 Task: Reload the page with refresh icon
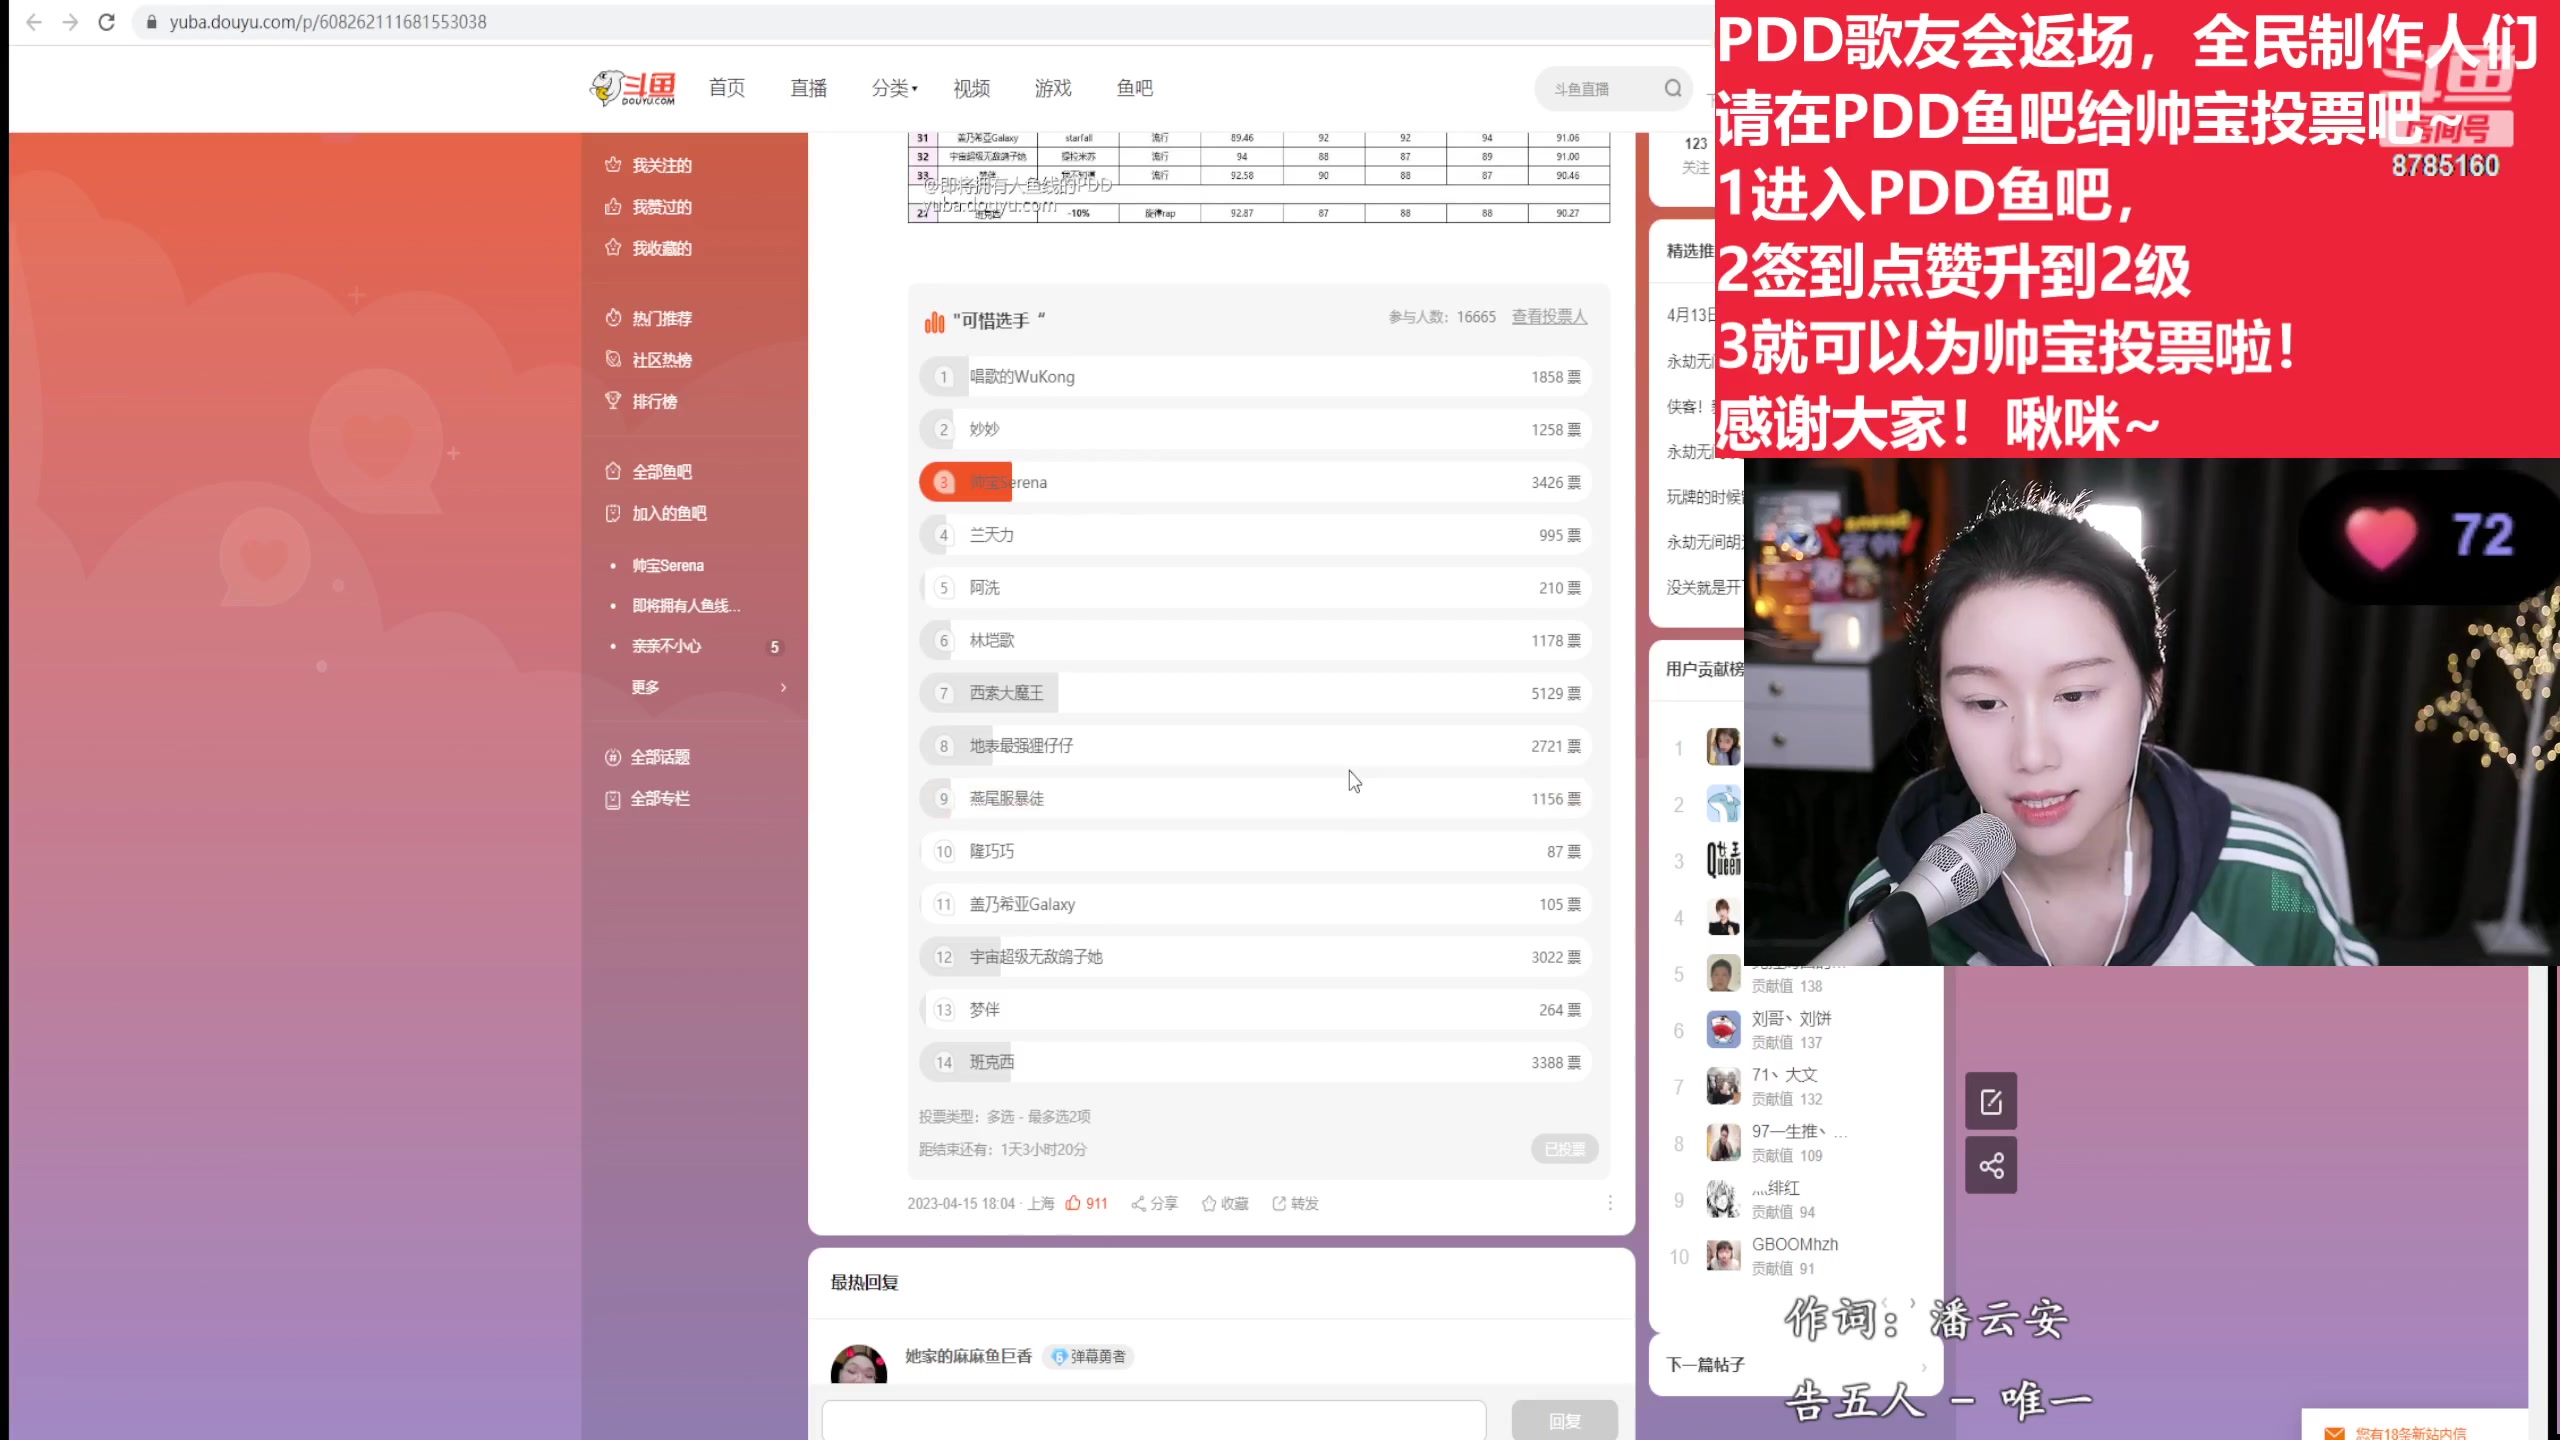pyautogui.click(x=107, y=22)
